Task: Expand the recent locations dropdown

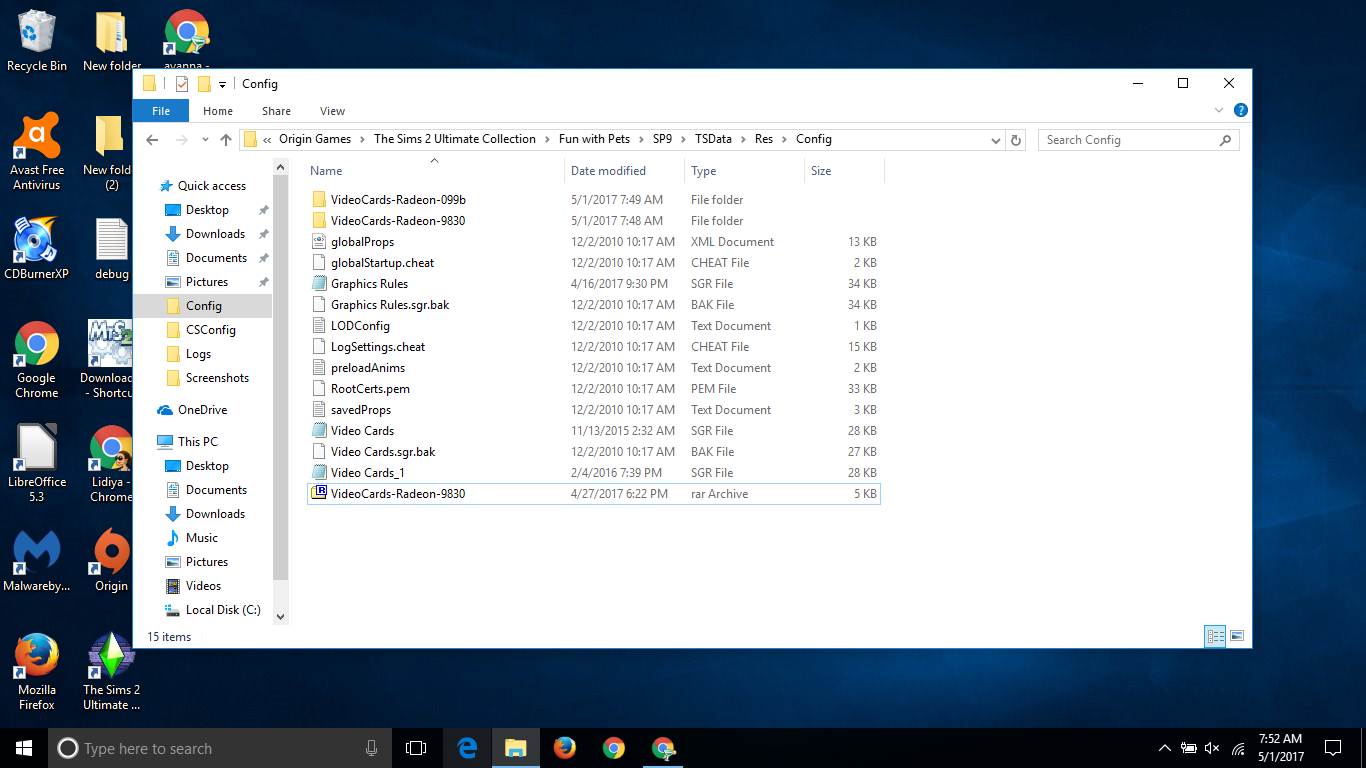Action: [205, 140]
